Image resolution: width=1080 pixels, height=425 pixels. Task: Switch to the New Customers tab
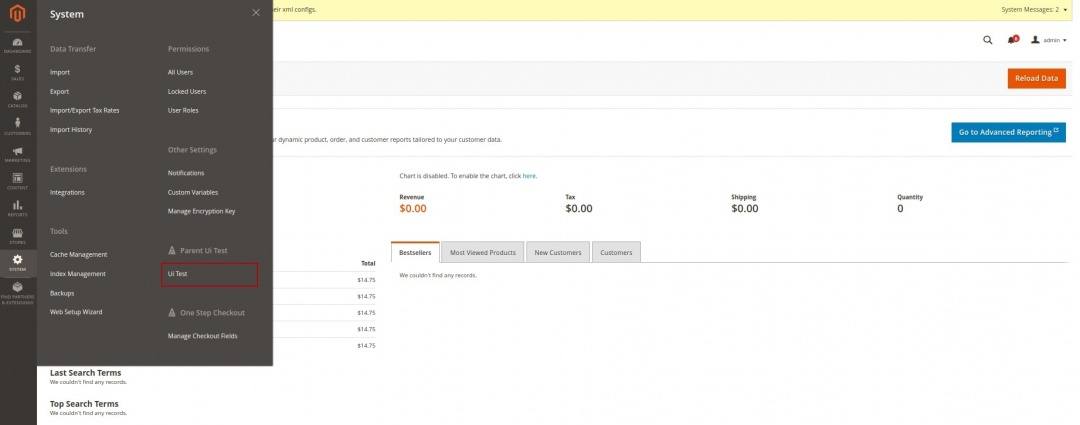(x=558, y=252)
